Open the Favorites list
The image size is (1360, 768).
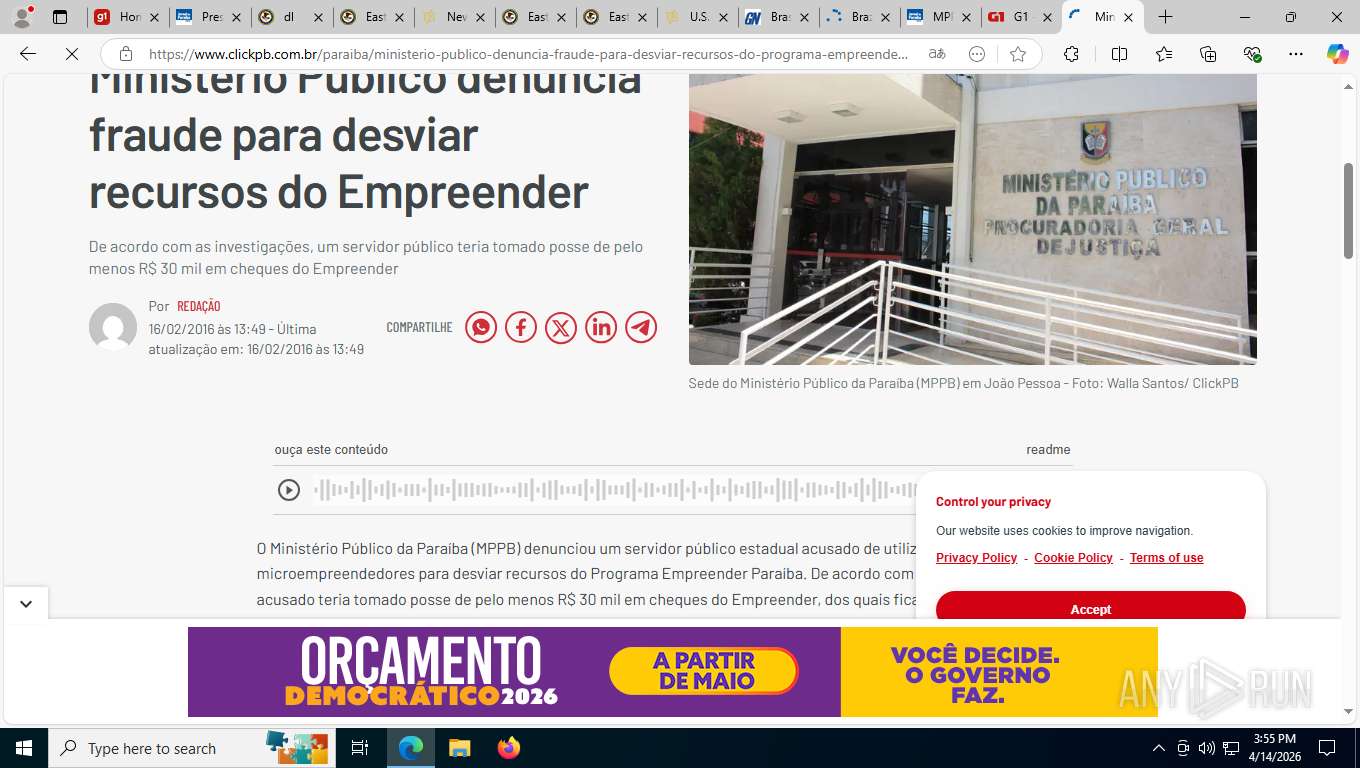click(x=1164, y=54)
